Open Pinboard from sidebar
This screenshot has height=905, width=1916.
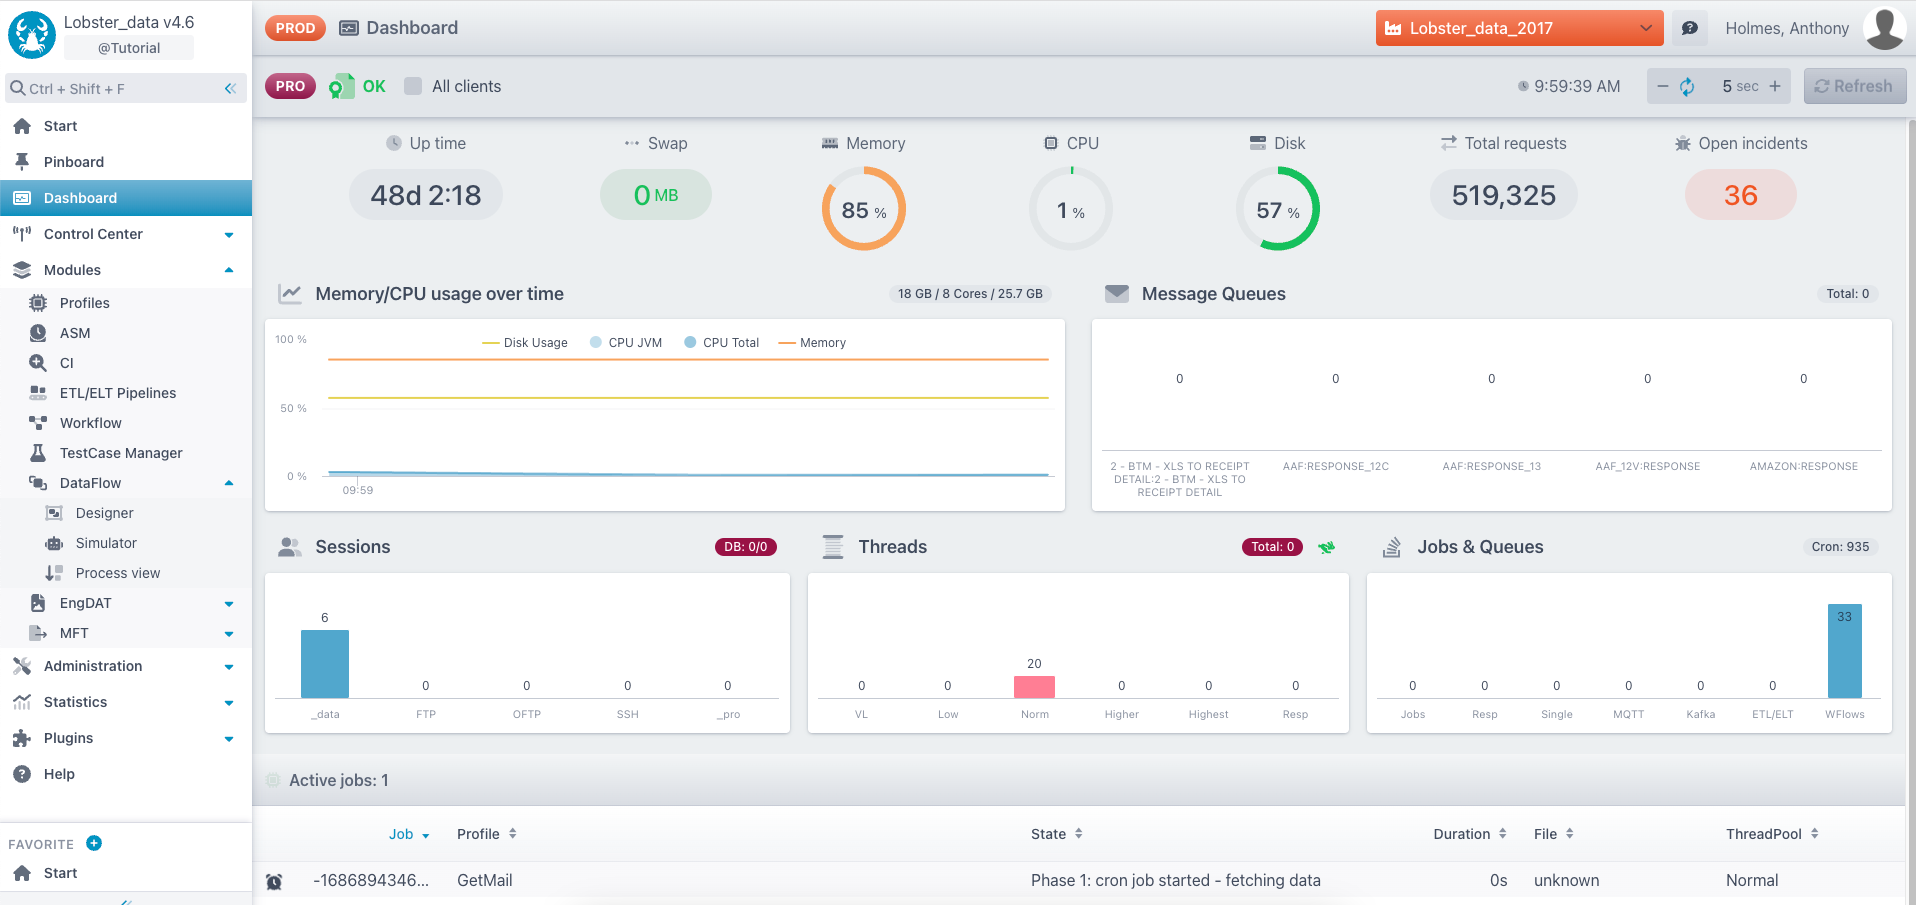pos(73,162)
